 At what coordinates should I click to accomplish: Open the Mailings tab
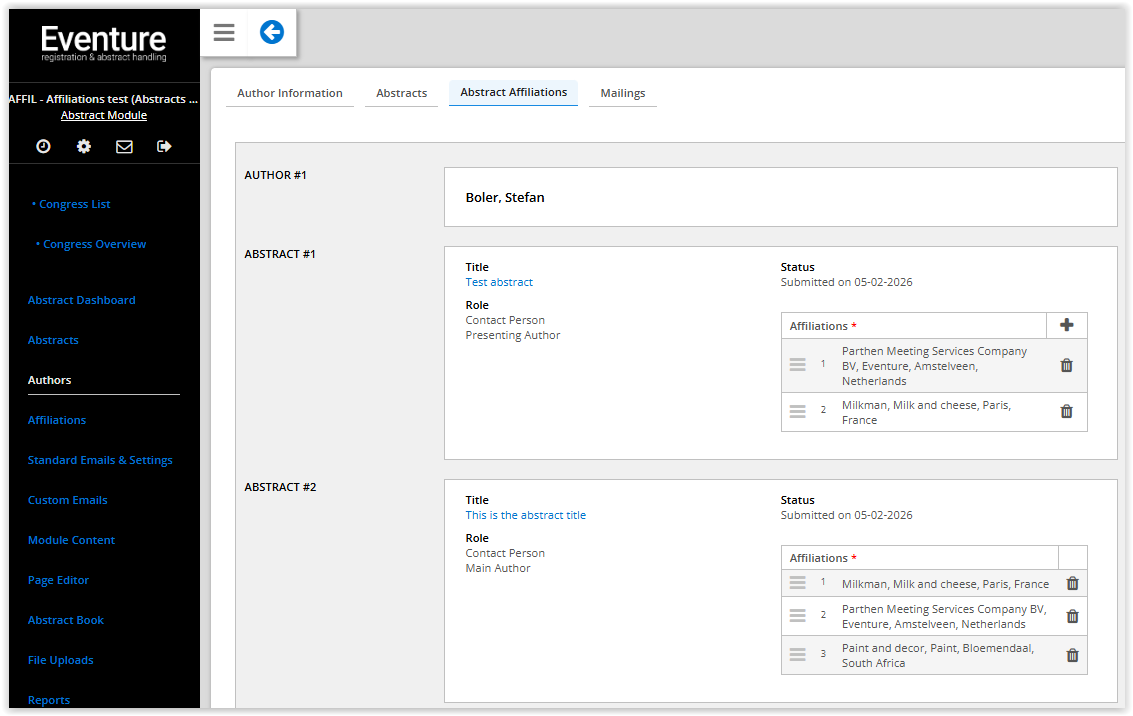(x=622, y=93)
